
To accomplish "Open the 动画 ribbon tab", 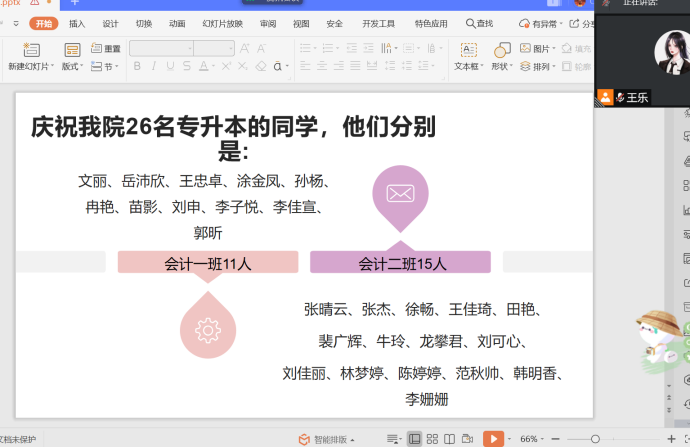I will 177,24.
